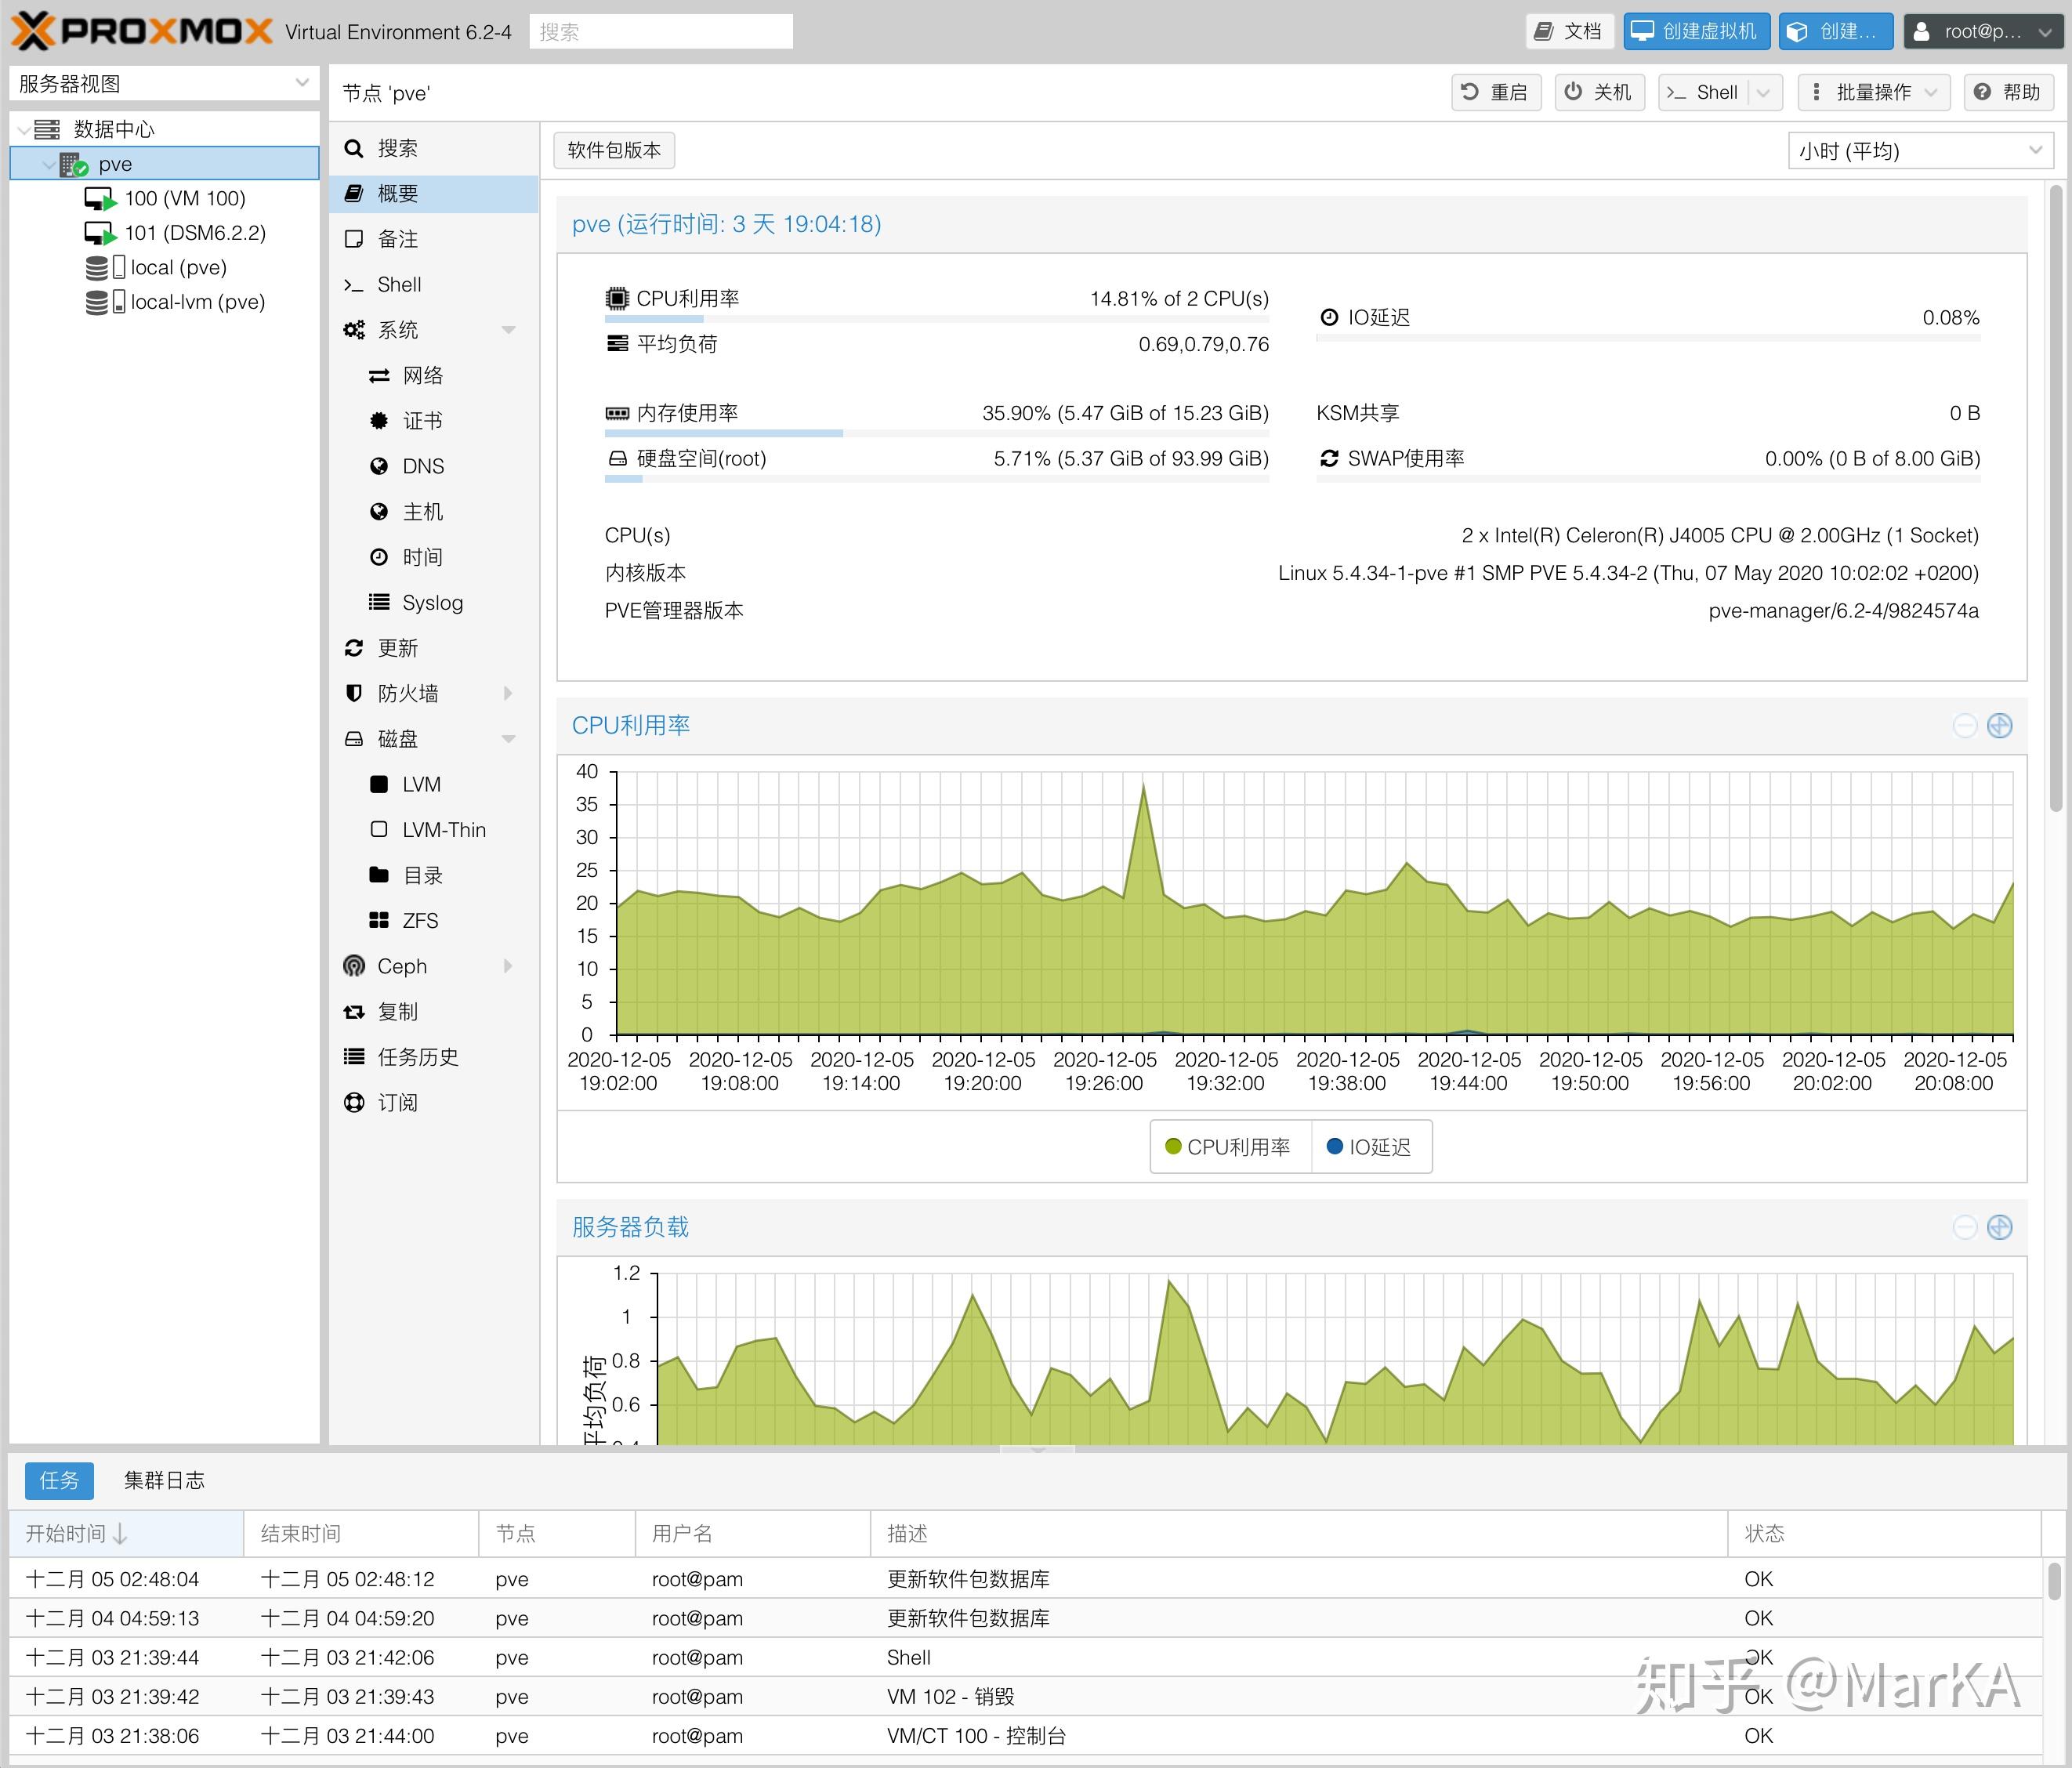This screenshot has height=1768, width=2072.
Task: Open the Shell button dropdown arrow
Action: [x=1765, y=92]
